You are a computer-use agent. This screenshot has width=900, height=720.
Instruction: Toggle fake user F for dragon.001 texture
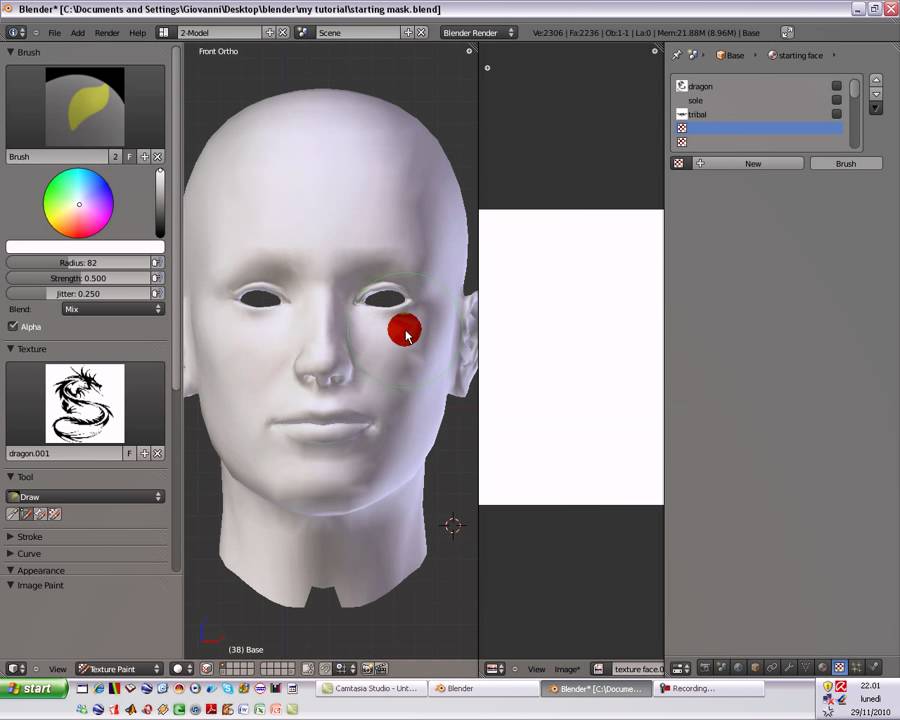pyautogui.click(x=130, y=453)
